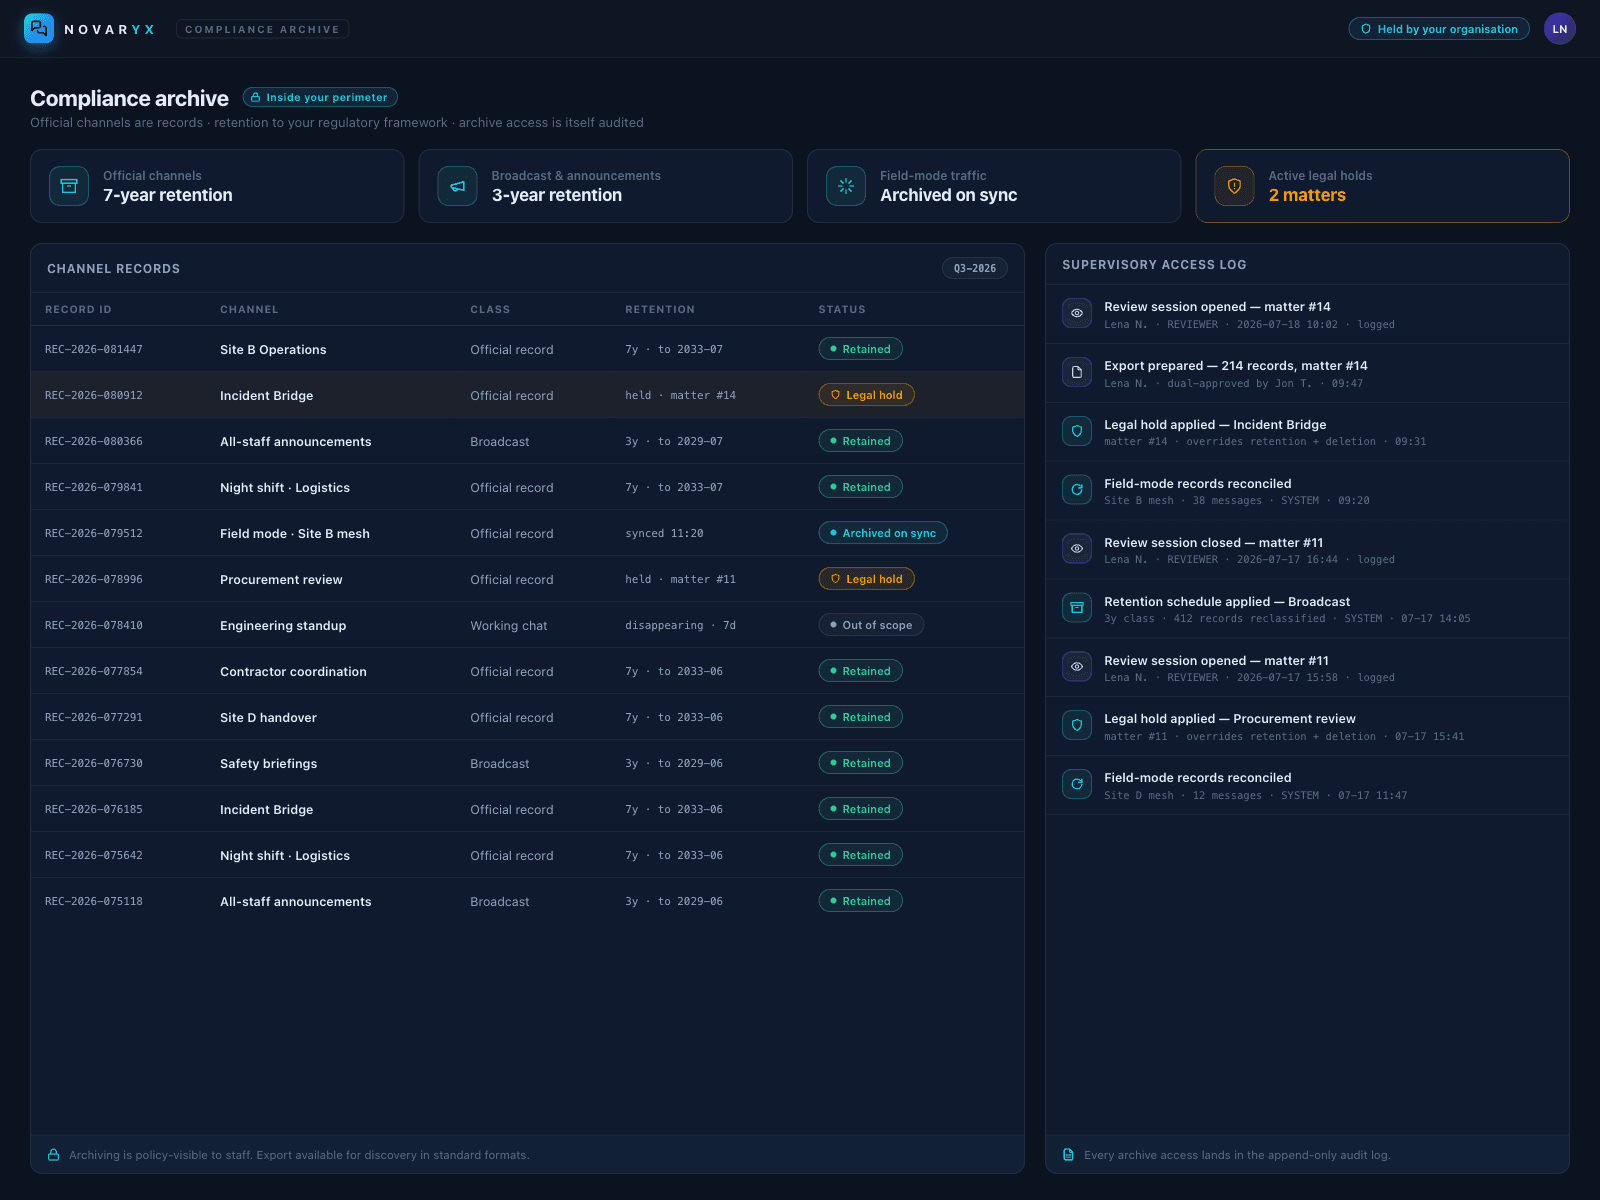1600x1200 pixels.
Task: Click the document icon in the access log footer
Action: [1068, 1155]
